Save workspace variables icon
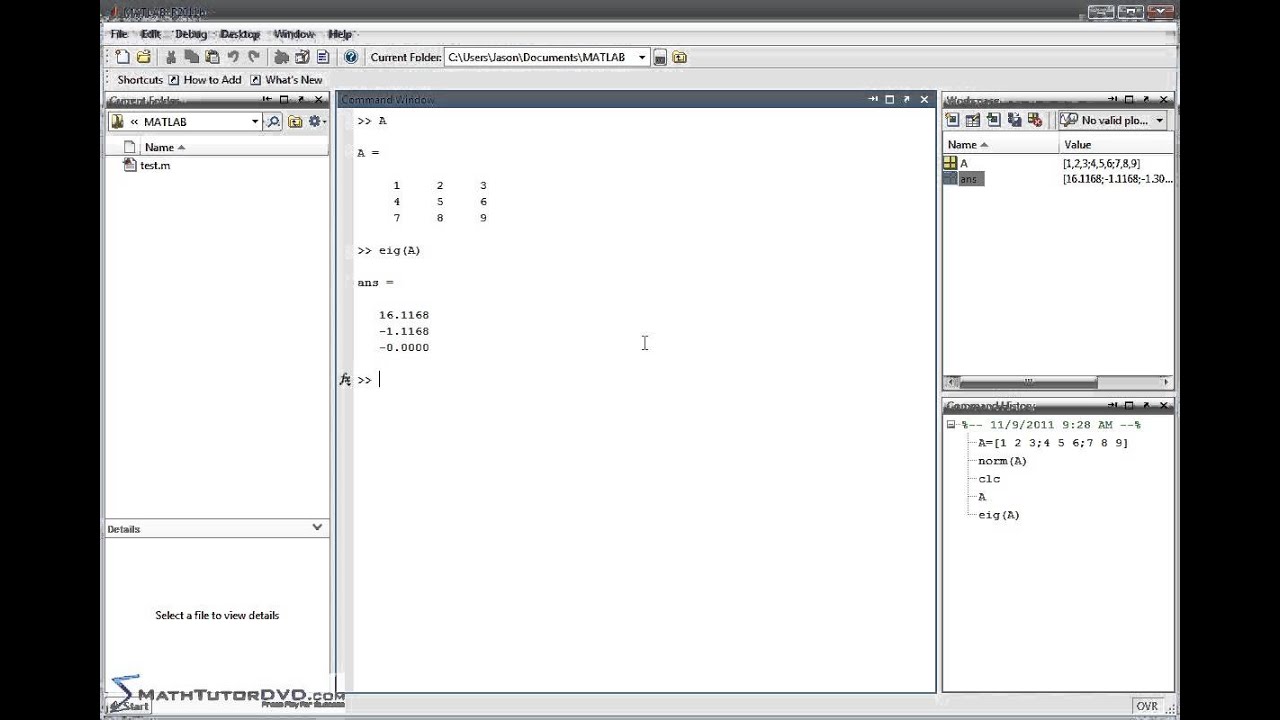Viewport: 1280px width, 720px height. point(1015,120)
